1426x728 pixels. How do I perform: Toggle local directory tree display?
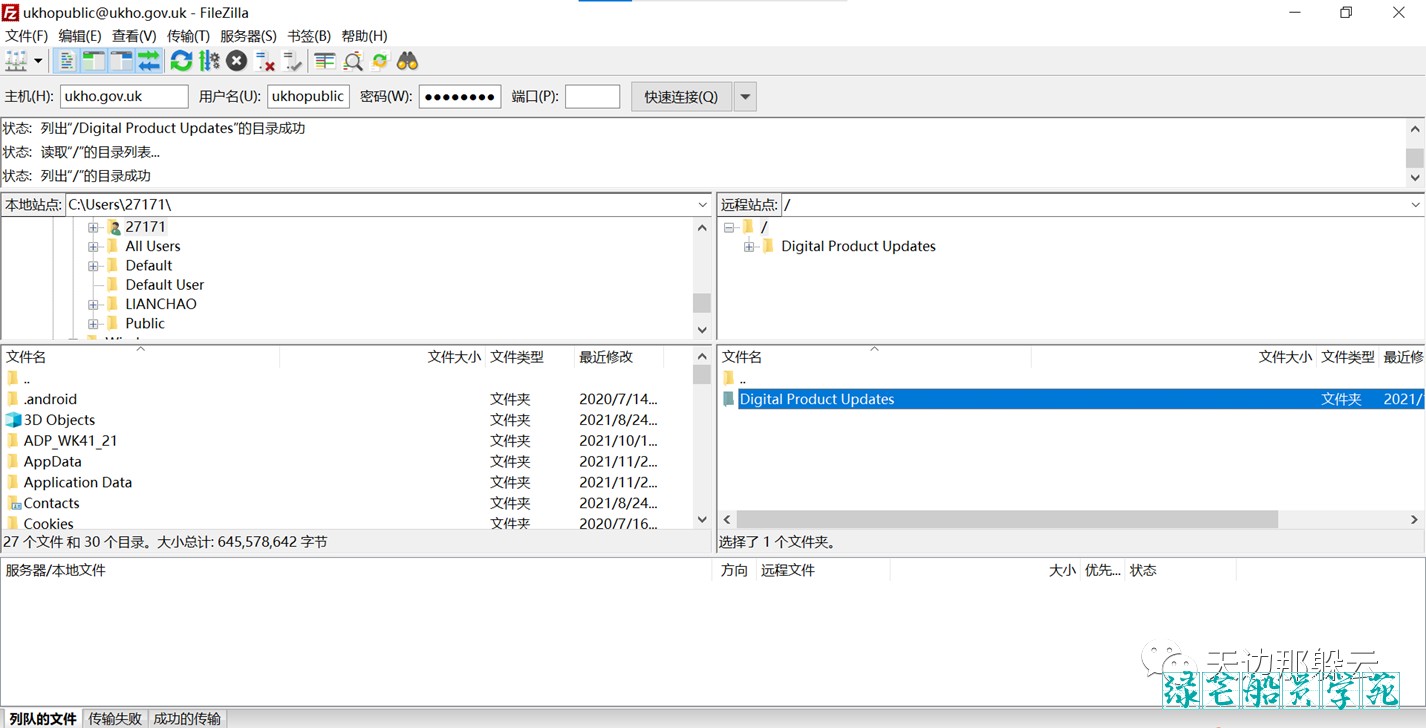pyautogui.click(x=94, y=61)
